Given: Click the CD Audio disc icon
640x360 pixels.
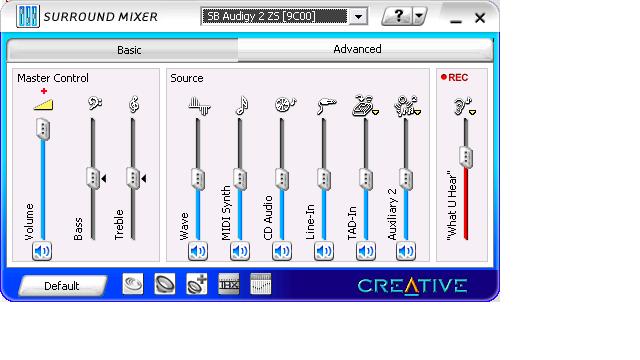Looking at the screenshot, I should click(x=284, y=104).
